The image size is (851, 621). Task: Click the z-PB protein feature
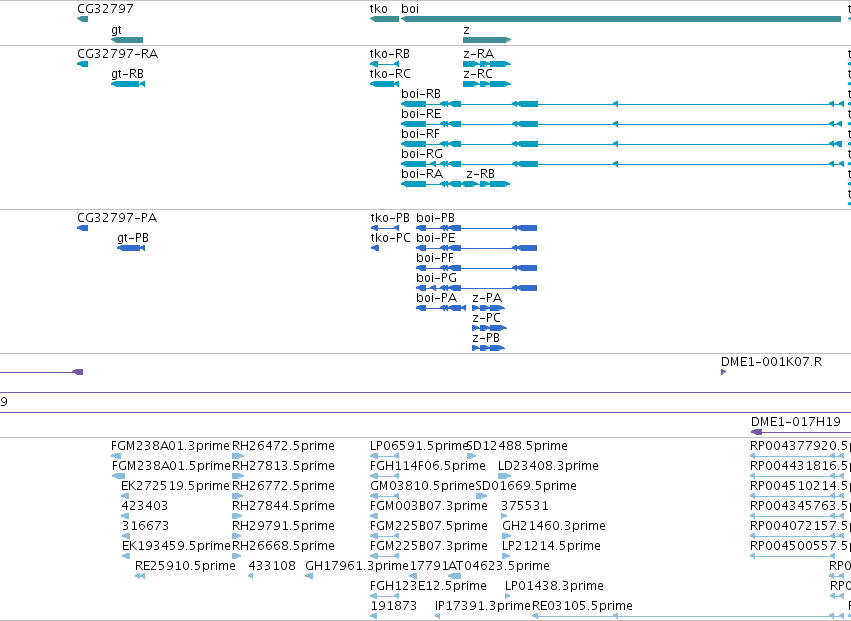point(489,348)
